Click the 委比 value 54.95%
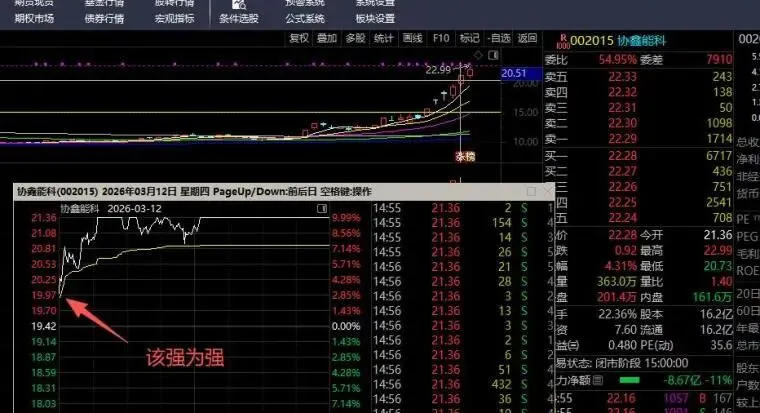Viewport: 760px width, 413px height. point(618,60)
